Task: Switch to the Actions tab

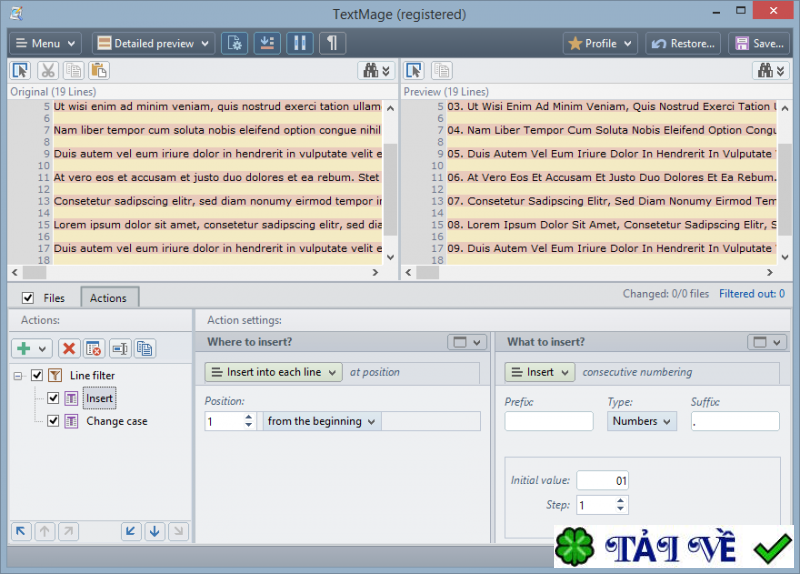Action: [x=108, y=298]
